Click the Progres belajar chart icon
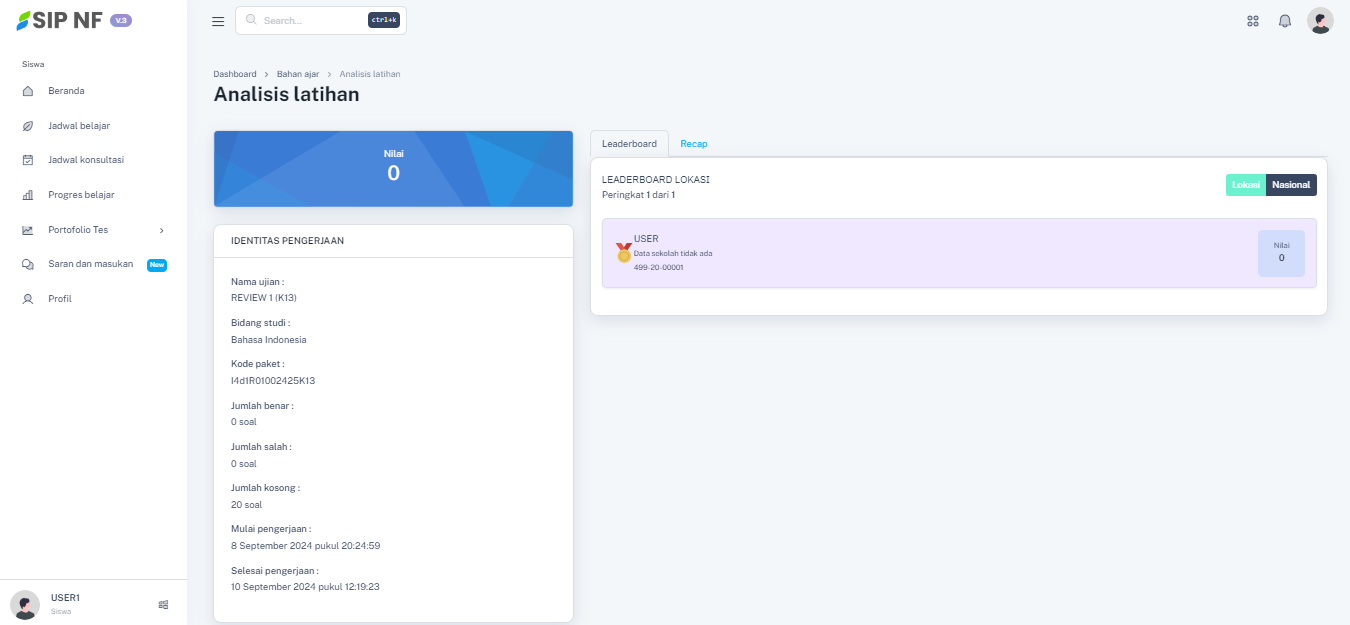Viewport: 1350px width, 625px height. point(28,195)
